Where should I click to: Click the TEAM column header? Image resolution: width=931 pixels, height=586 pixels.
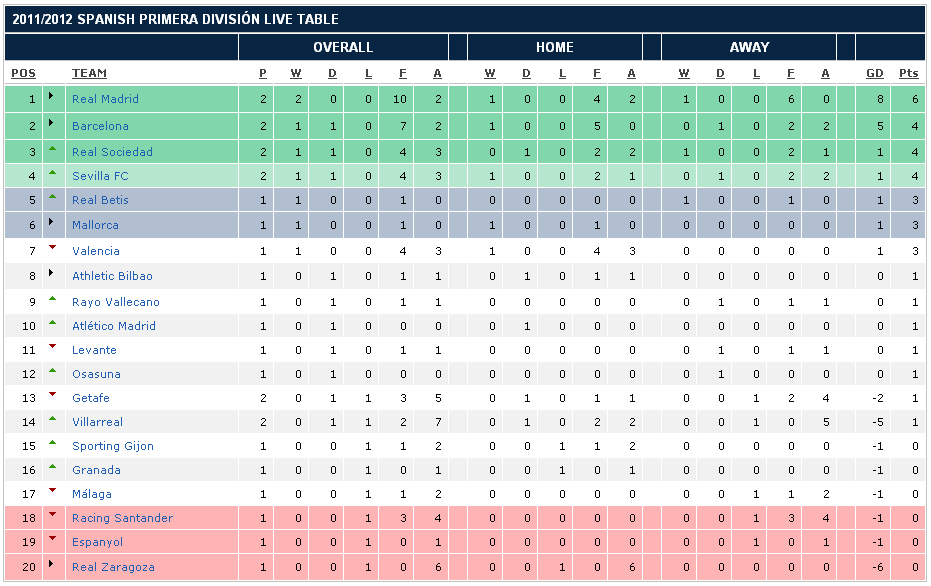coord(89,73)
